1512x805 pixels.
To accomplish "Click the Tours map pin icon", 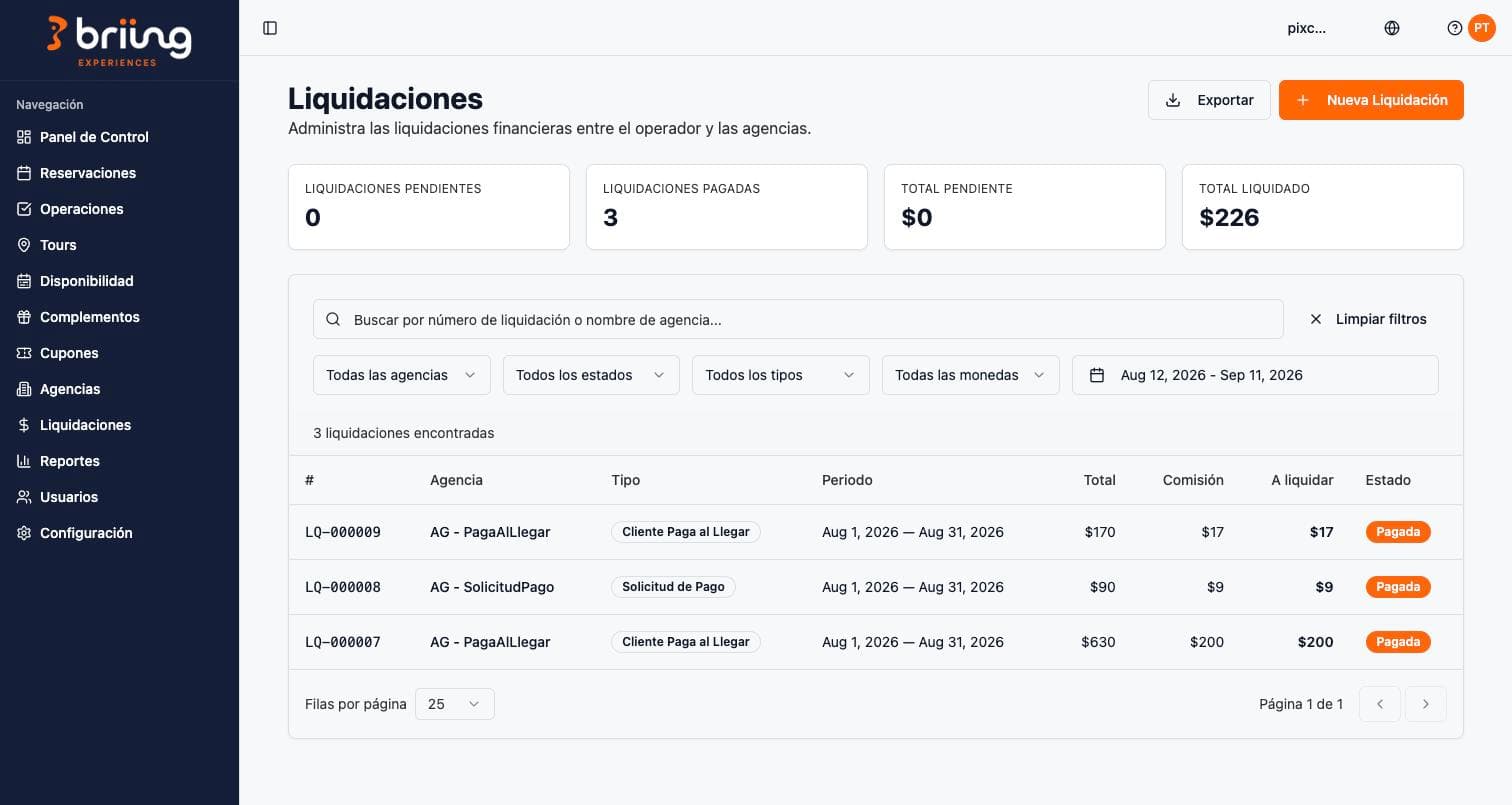I will [x=24, y=245].
